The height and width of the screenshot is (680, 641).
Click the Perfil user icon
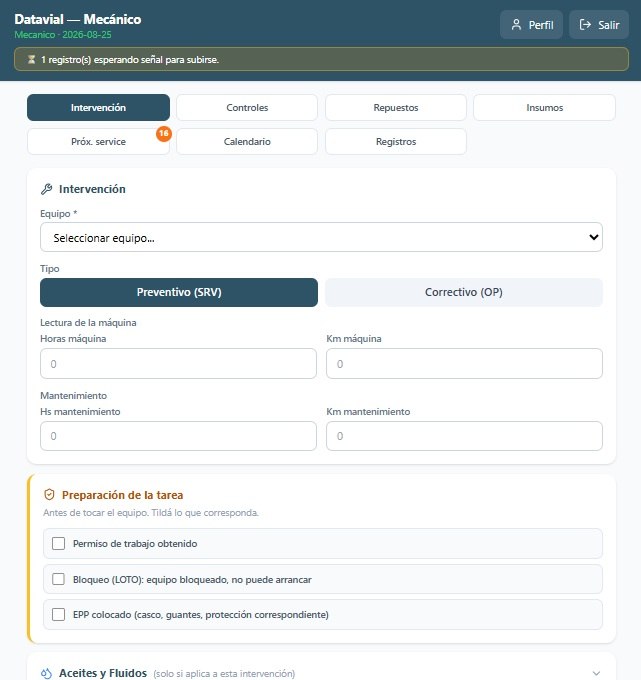516,25
